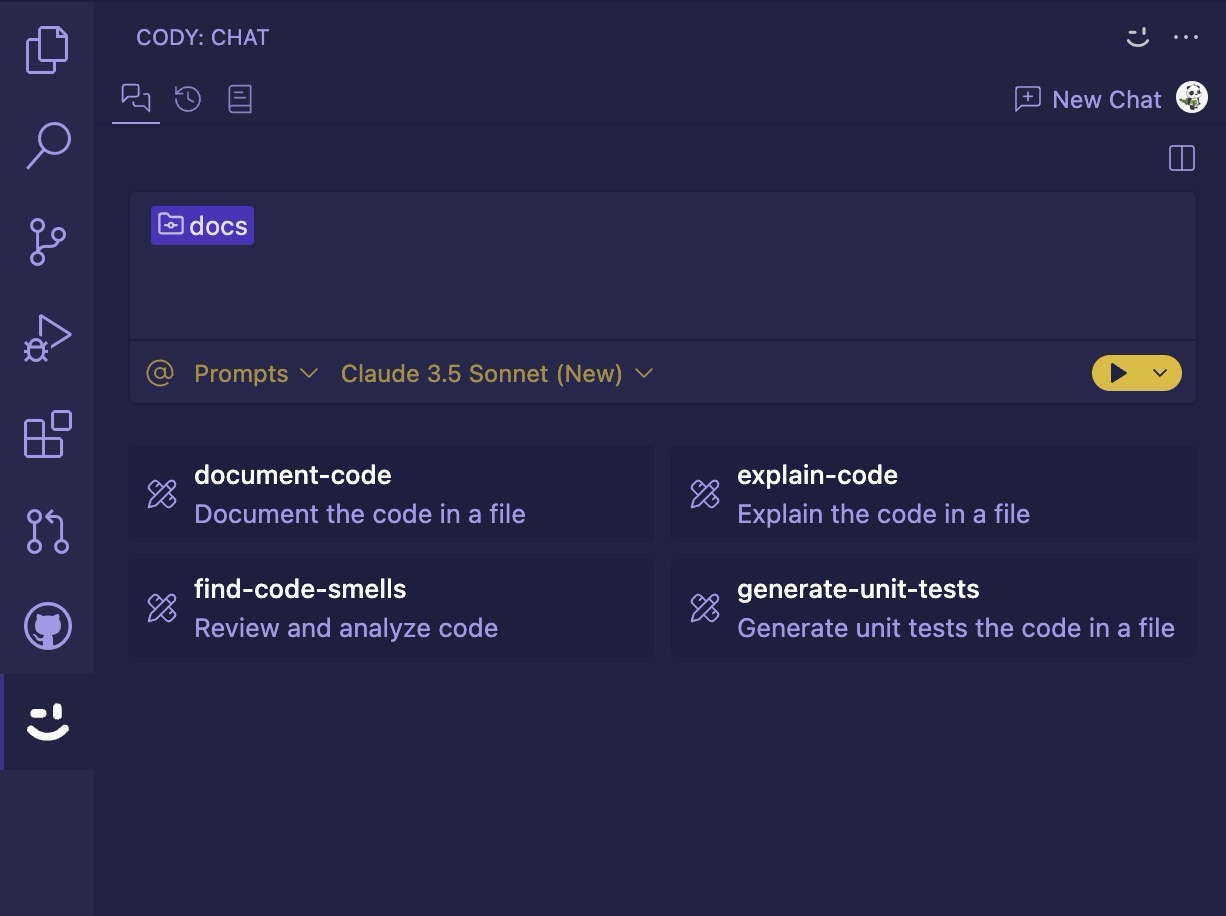Click the @ mention context button

(x=160, y=374)
